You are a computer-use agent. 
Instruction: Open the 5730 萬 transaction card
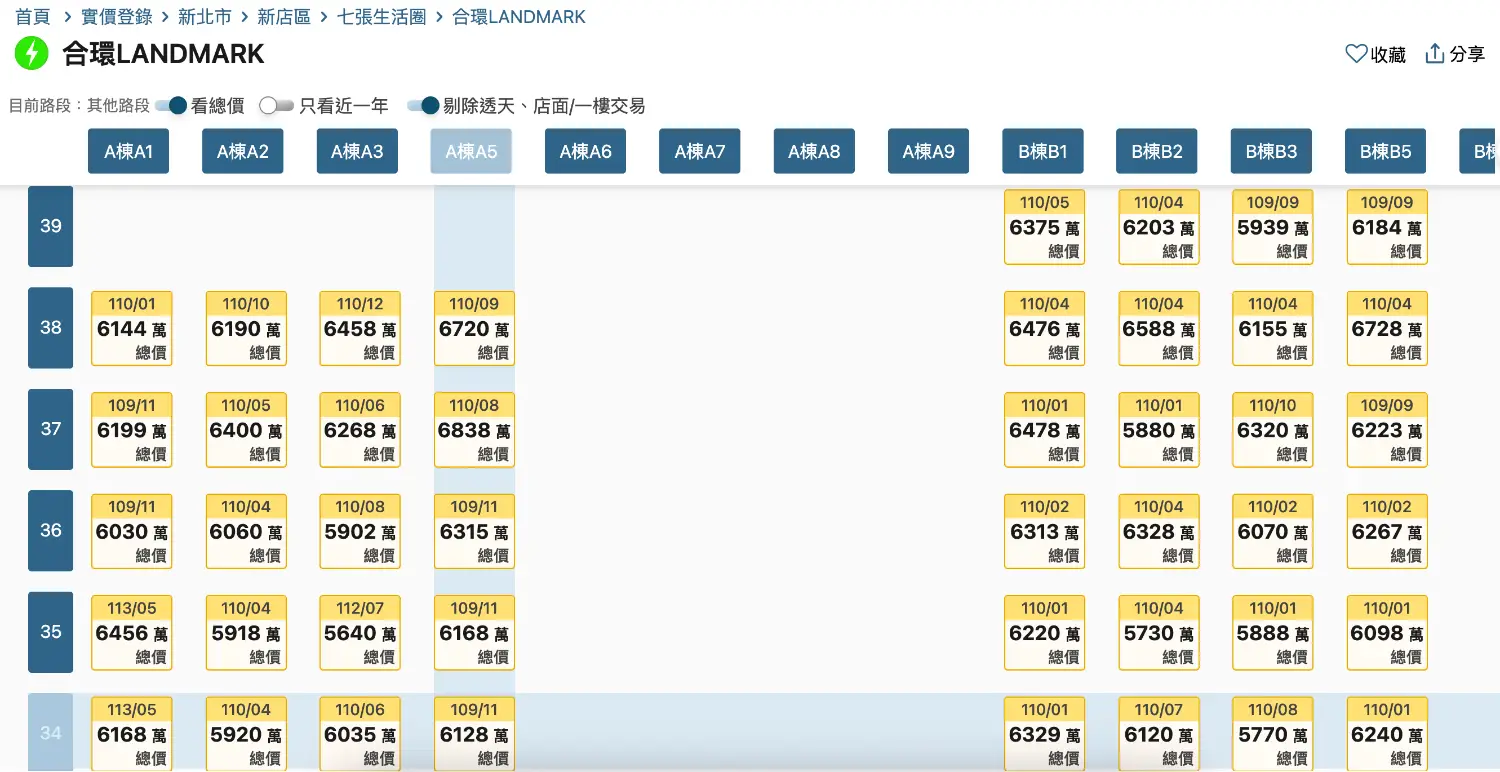pyautogui.click(x=1158, y=633)
